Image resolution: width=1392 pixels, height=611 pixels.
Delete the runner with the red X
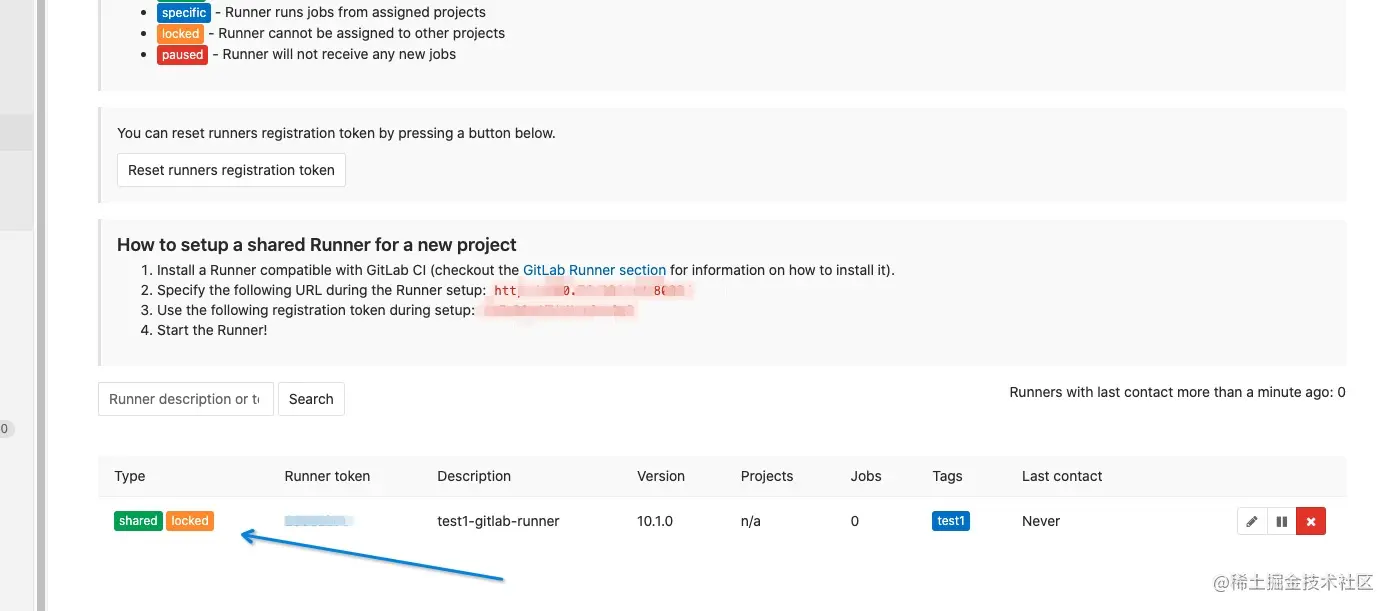[x=1311, y=521]
